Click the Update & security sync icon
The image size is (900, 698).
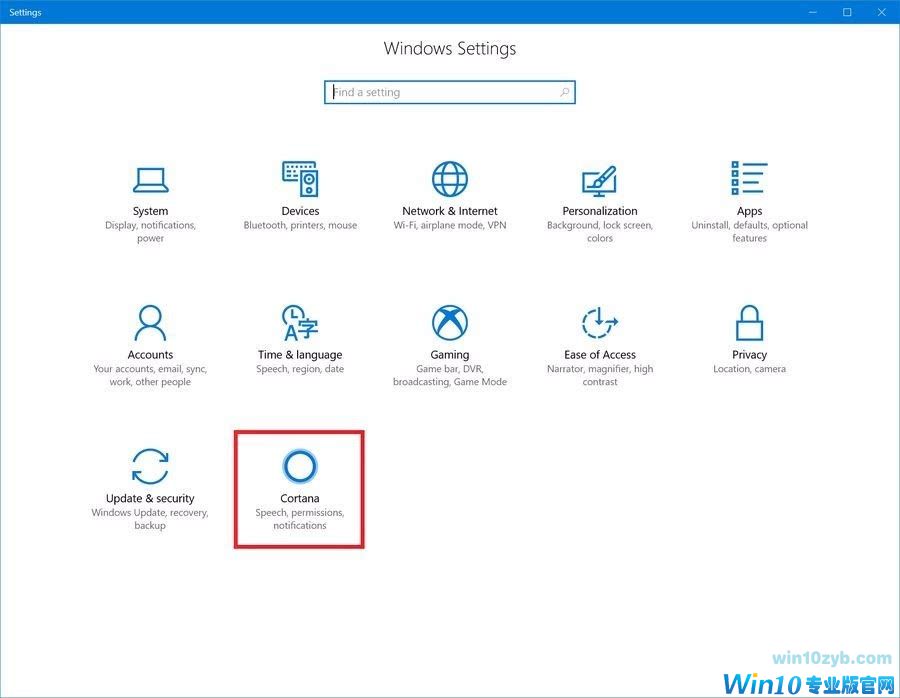click(150, 466)
